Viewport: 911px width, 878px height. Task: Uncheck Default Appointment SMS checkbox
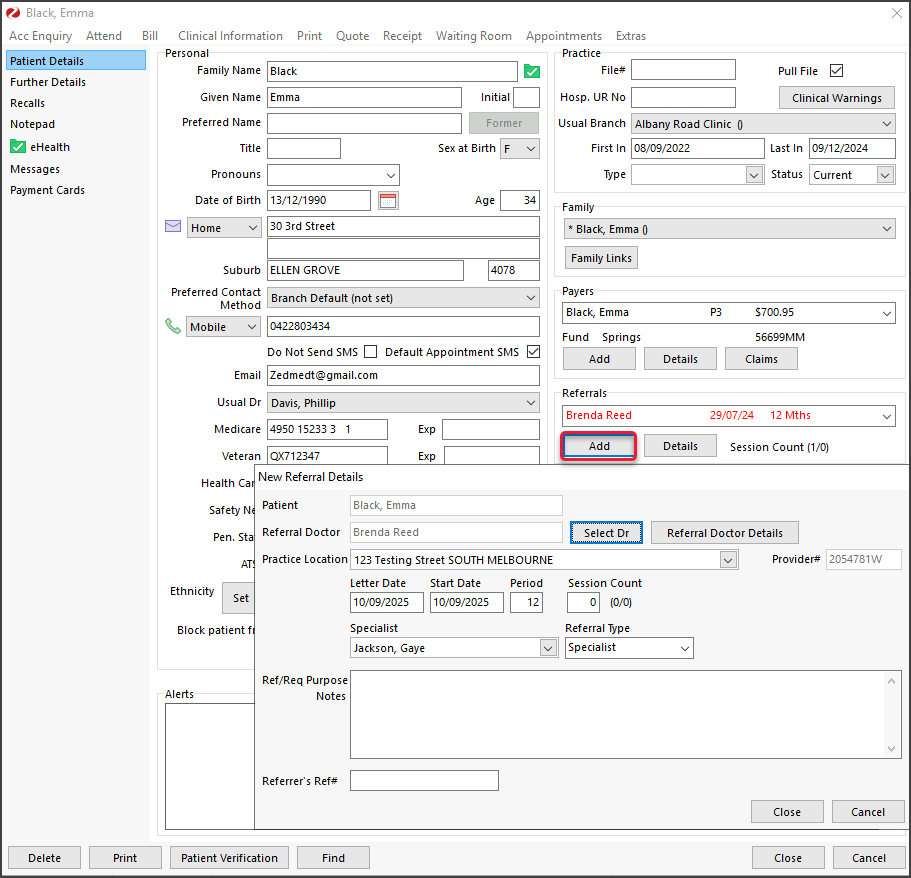pyautogui.click(x=533, y=352)
